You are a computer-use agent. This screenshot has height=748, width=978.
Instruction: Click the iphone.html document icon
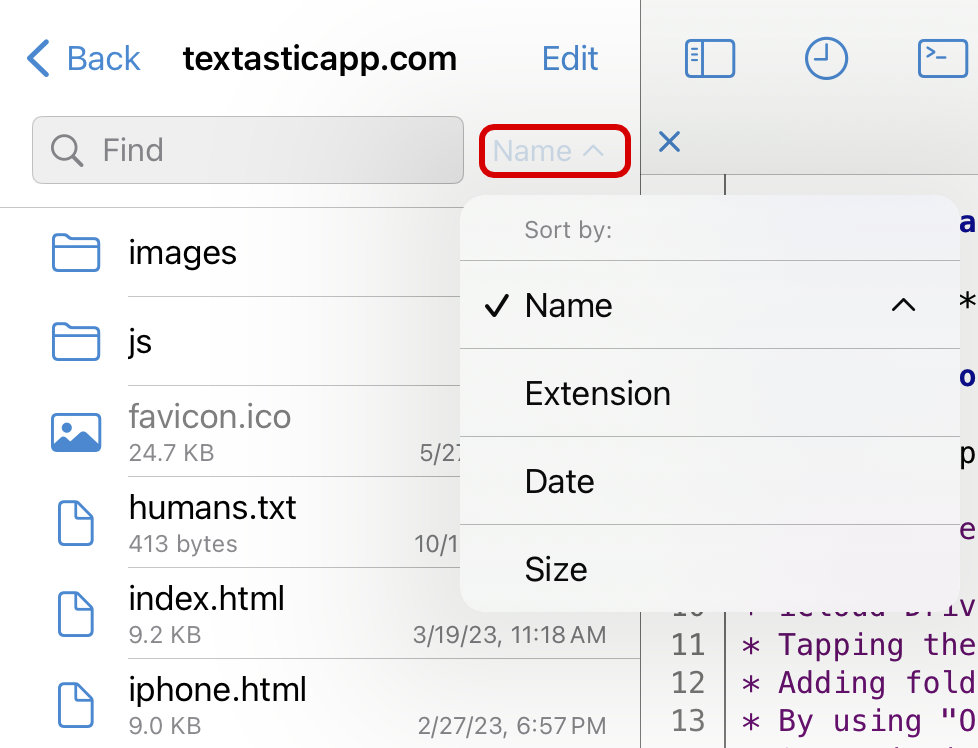coord(75,705)
